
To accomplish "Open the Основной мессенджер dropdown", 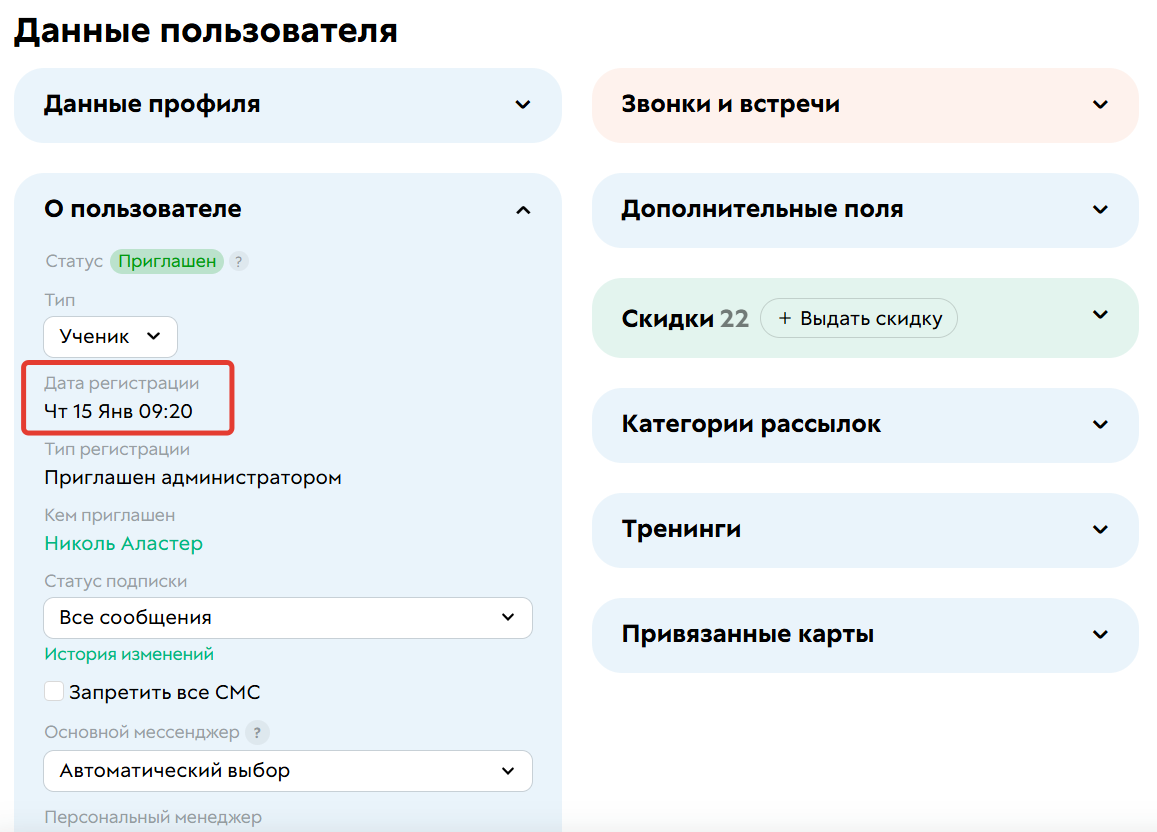I will (x=288, y=771).
